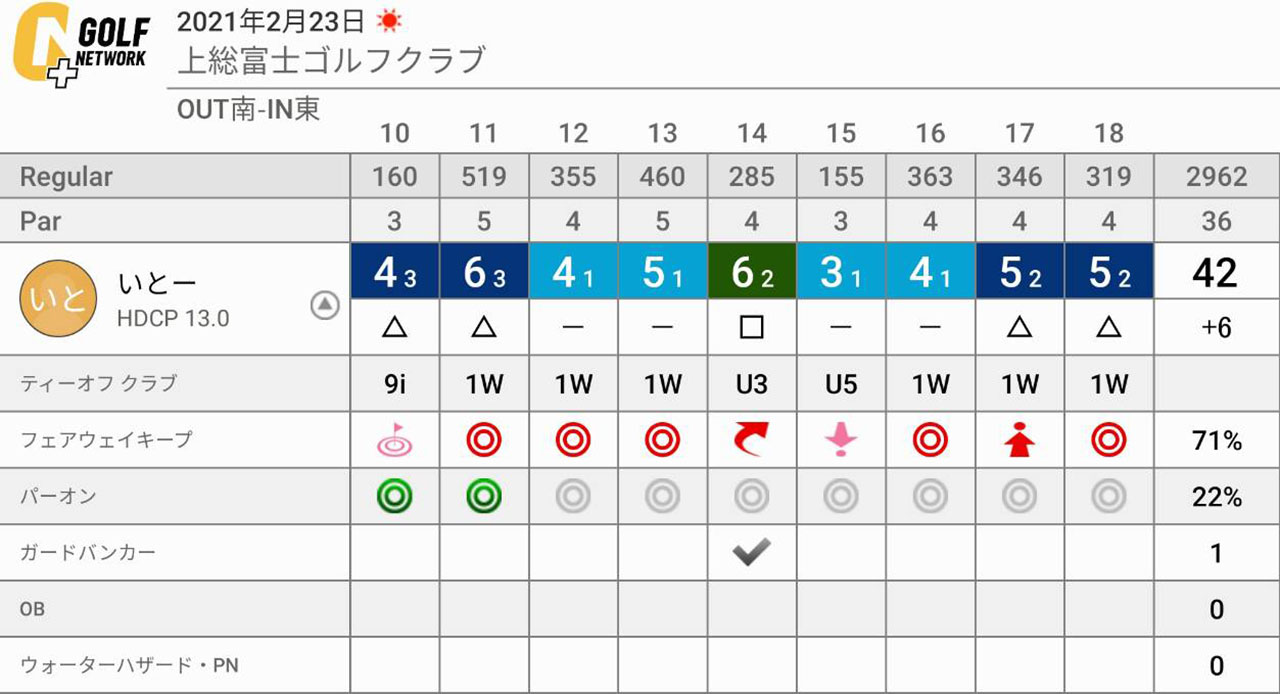Click the hole 14 red curved arrow icon
The height and width of the screenshot is (694, 1280).
(752, 439)
